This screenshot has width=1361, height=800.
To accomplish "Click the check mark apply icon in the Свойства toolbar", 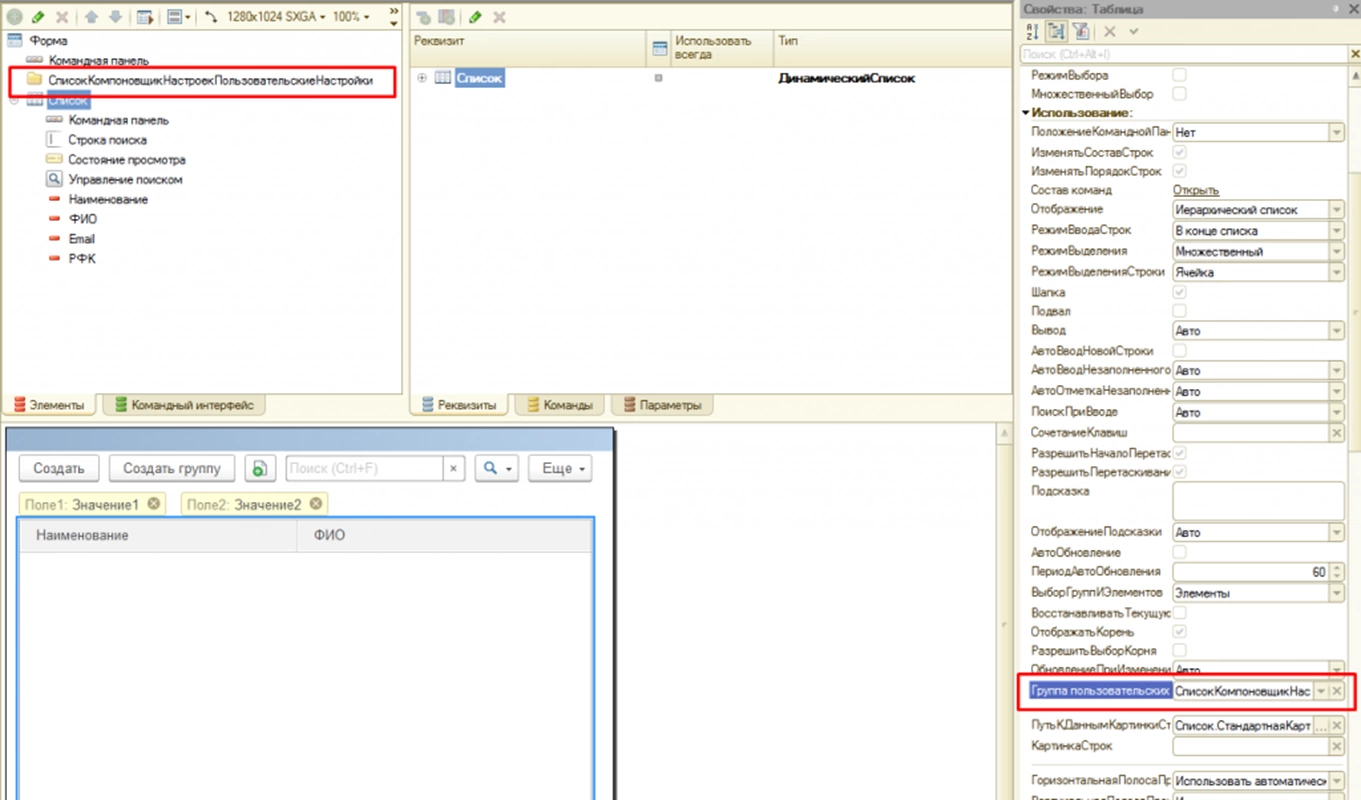I will point(1133,32).
